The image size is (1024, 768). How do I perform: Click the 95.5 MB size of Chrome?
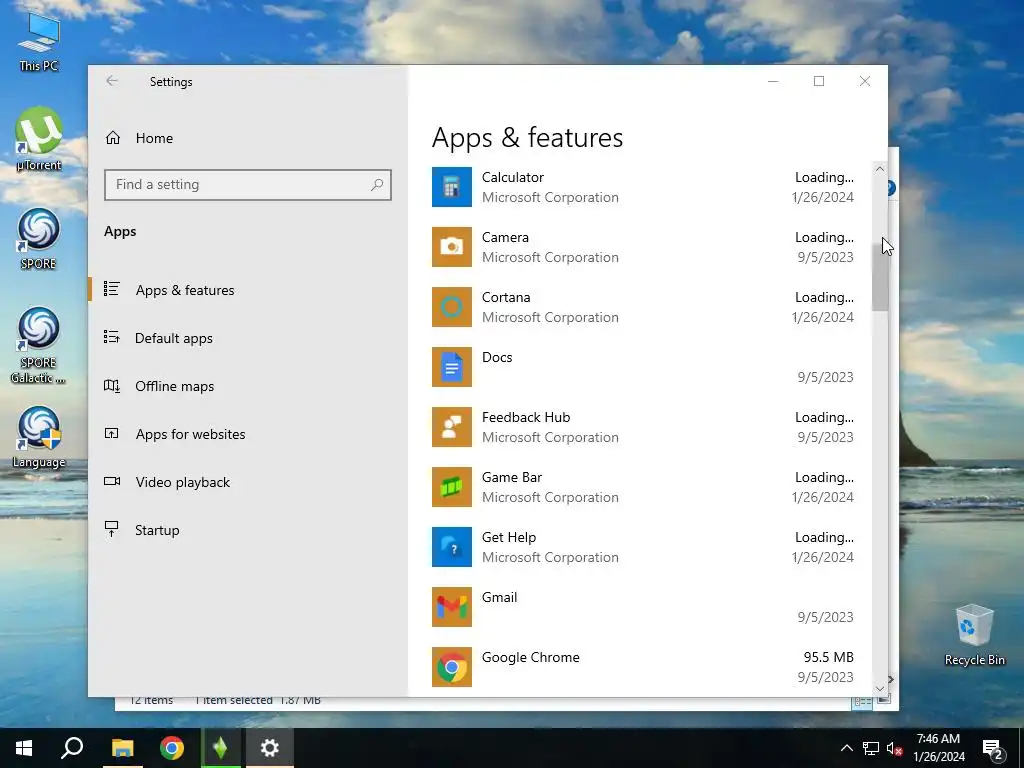coord(829,658)
